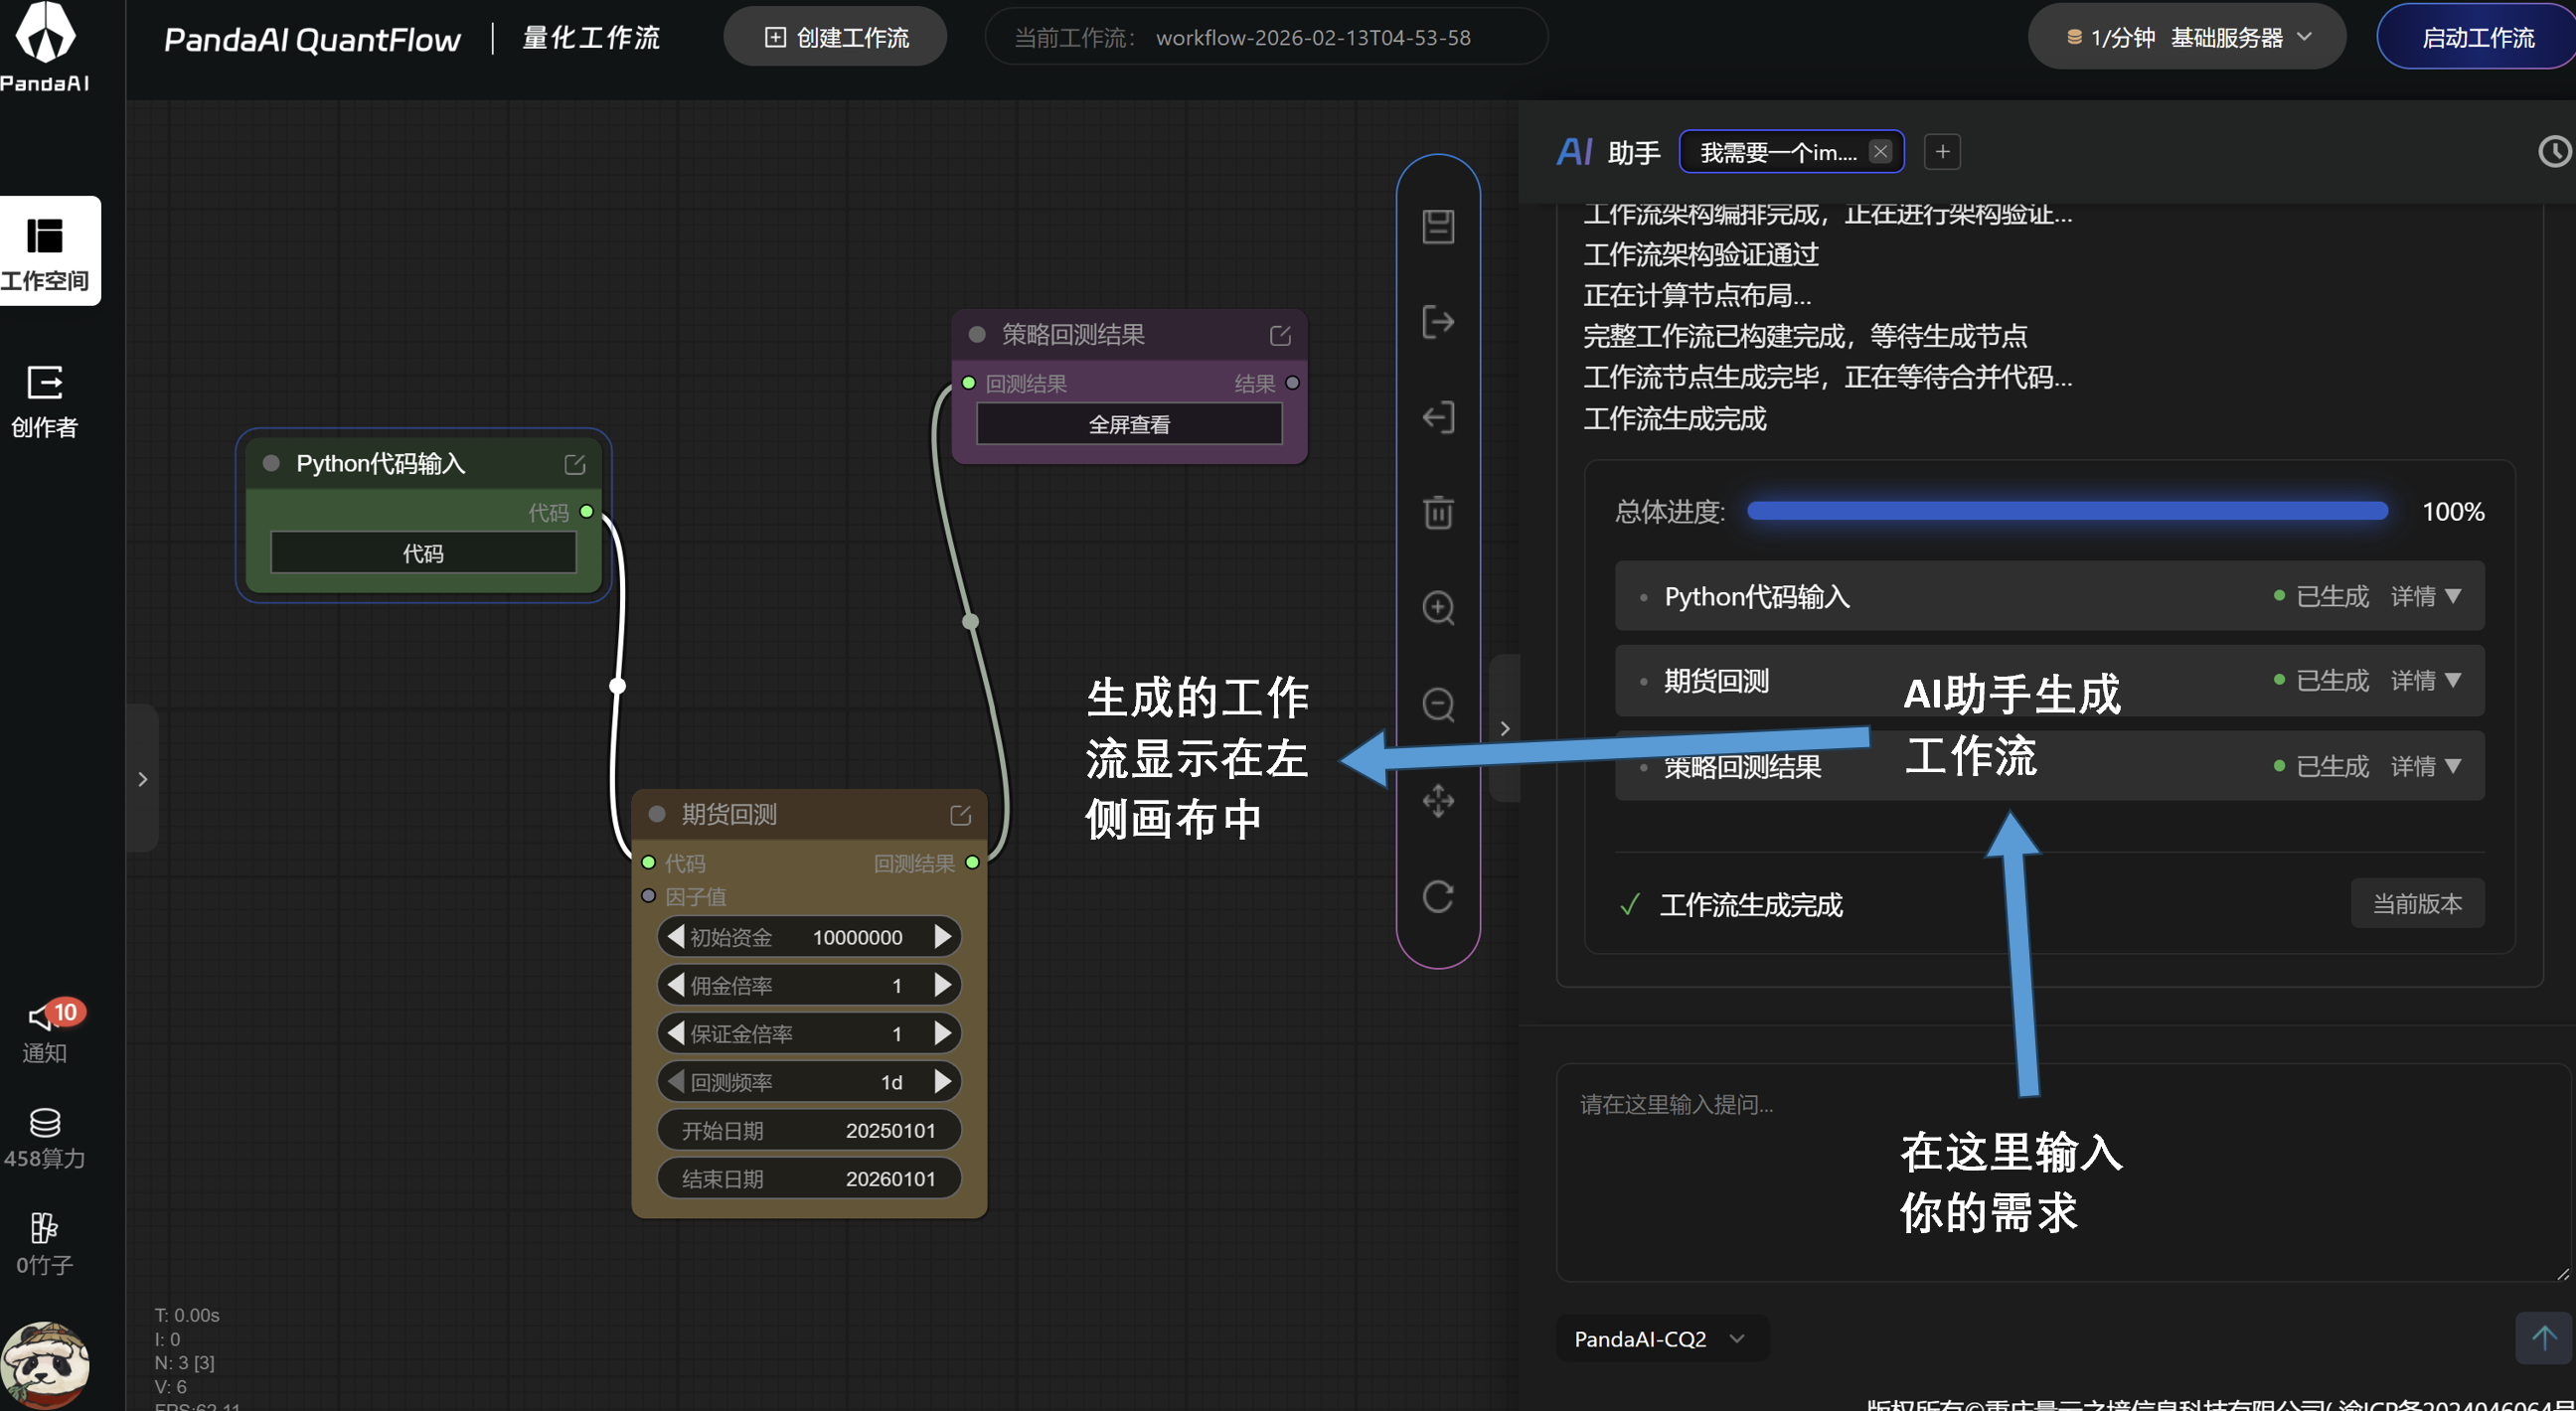Screen dimensions: 2576x1411
Task: Open edit icon on 期货回测 node
Action: click(x=960, y=815)
